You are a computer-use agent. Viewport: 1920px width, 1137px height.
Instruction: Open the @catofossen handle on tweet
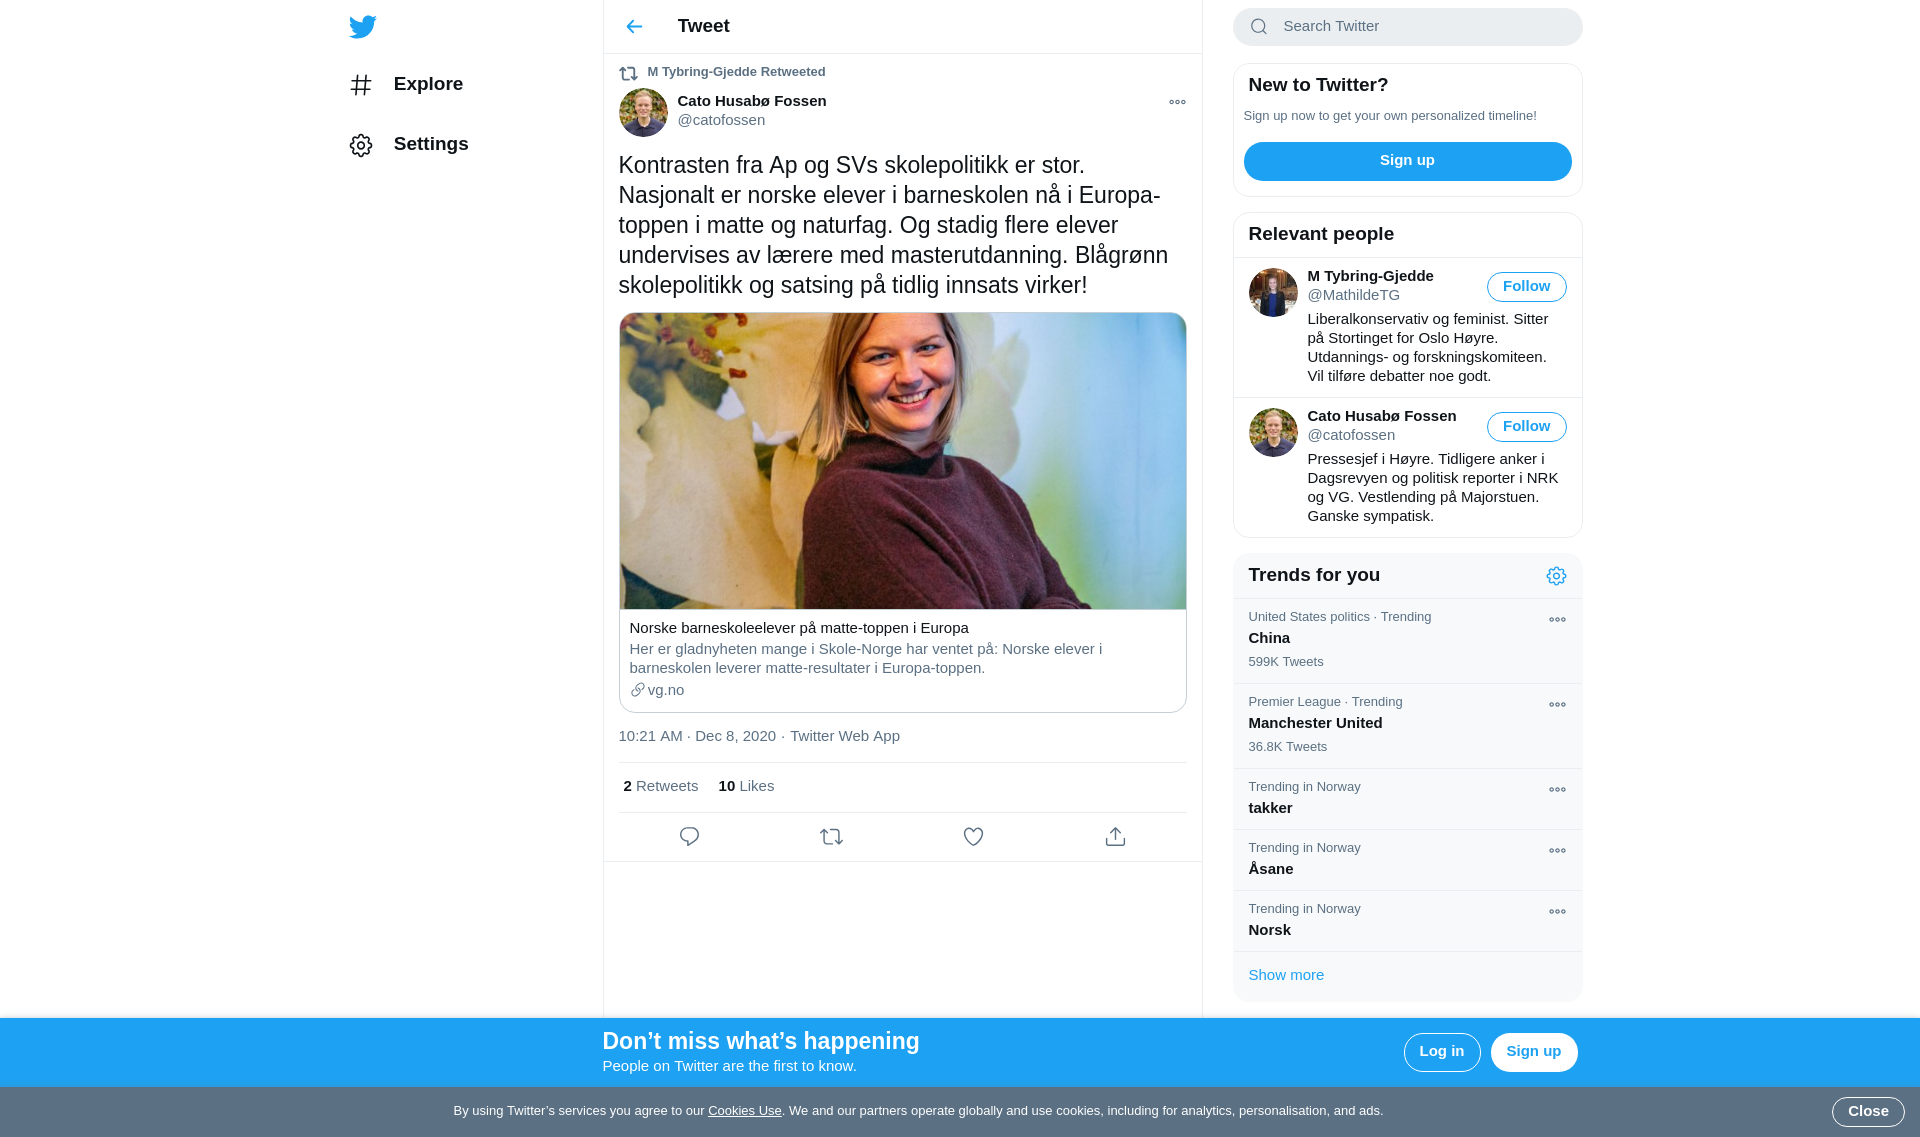click(721, 120)
